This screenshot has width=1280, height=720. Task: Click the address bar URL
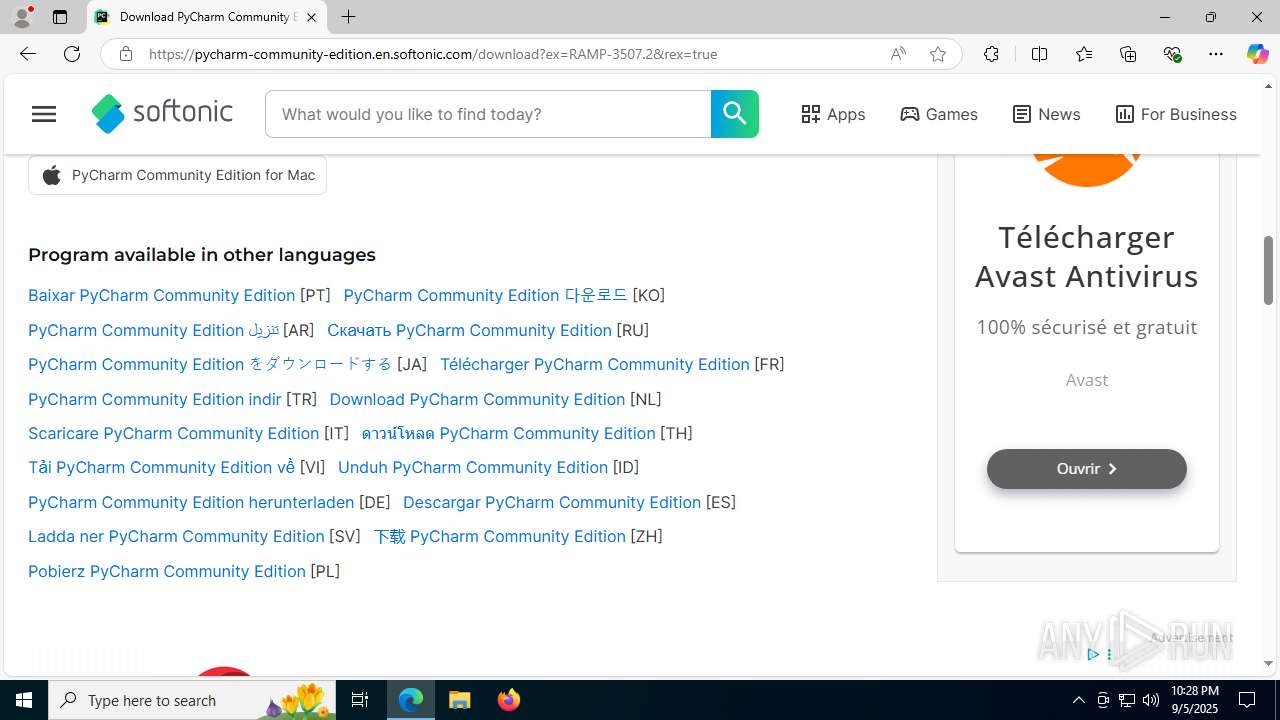click(x=433, y=54)
